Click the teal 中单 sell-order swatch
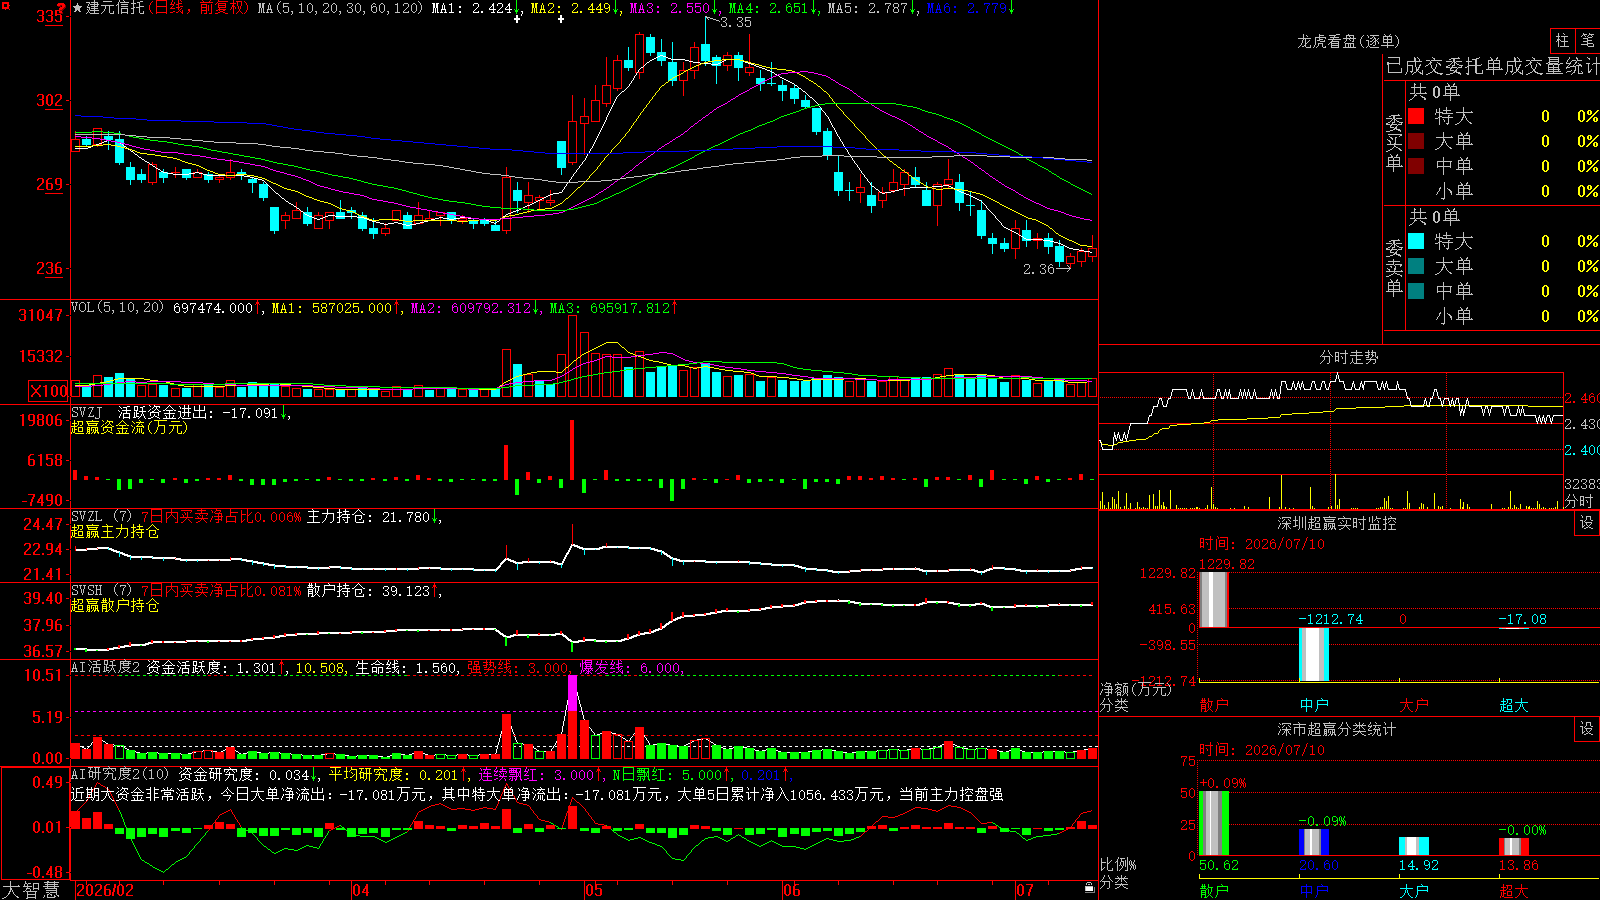This screenshot has height=900, width=1600. pyautogui.click(x=1416, y=291)
